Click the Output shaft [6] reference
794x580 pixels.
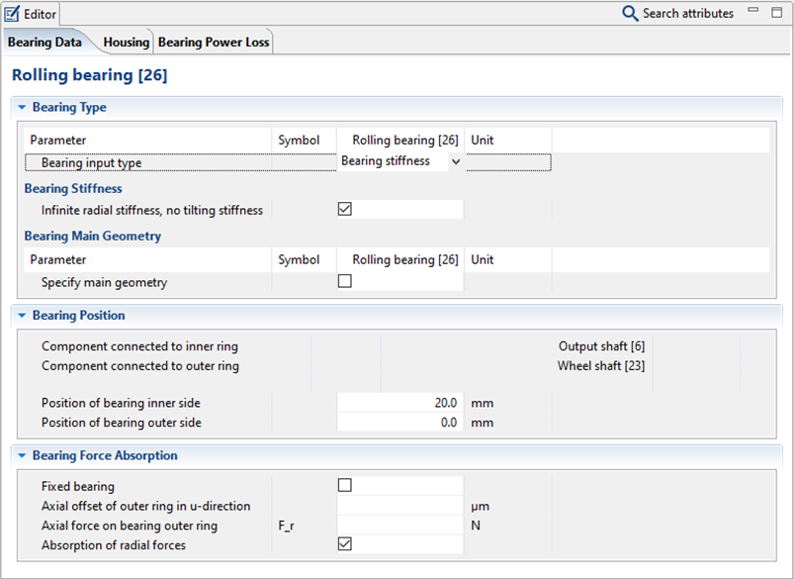601,347
